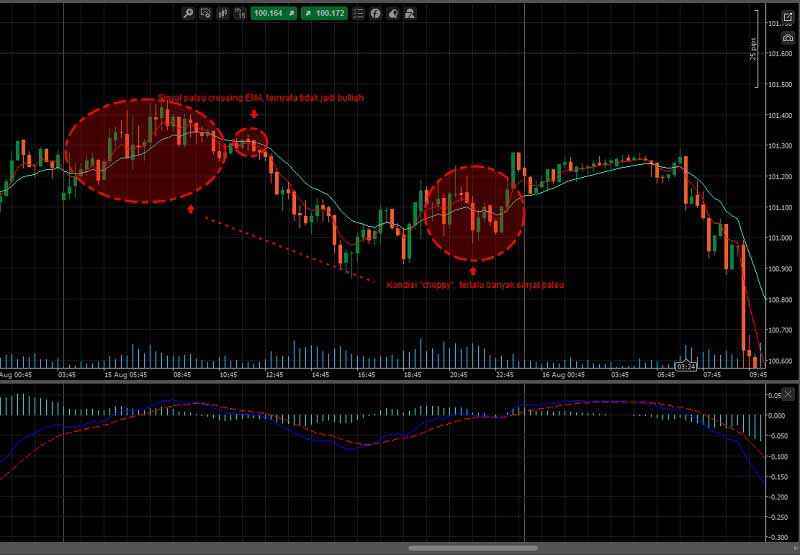
Task: Click the middle round icon in toolbar
Action: (393, 13)
